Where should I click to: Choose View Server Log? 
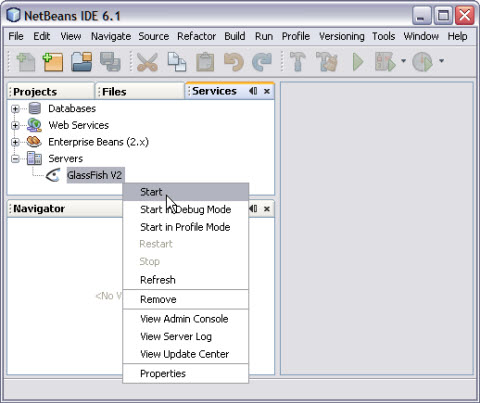pyautogui.click(x=186, y=337)
